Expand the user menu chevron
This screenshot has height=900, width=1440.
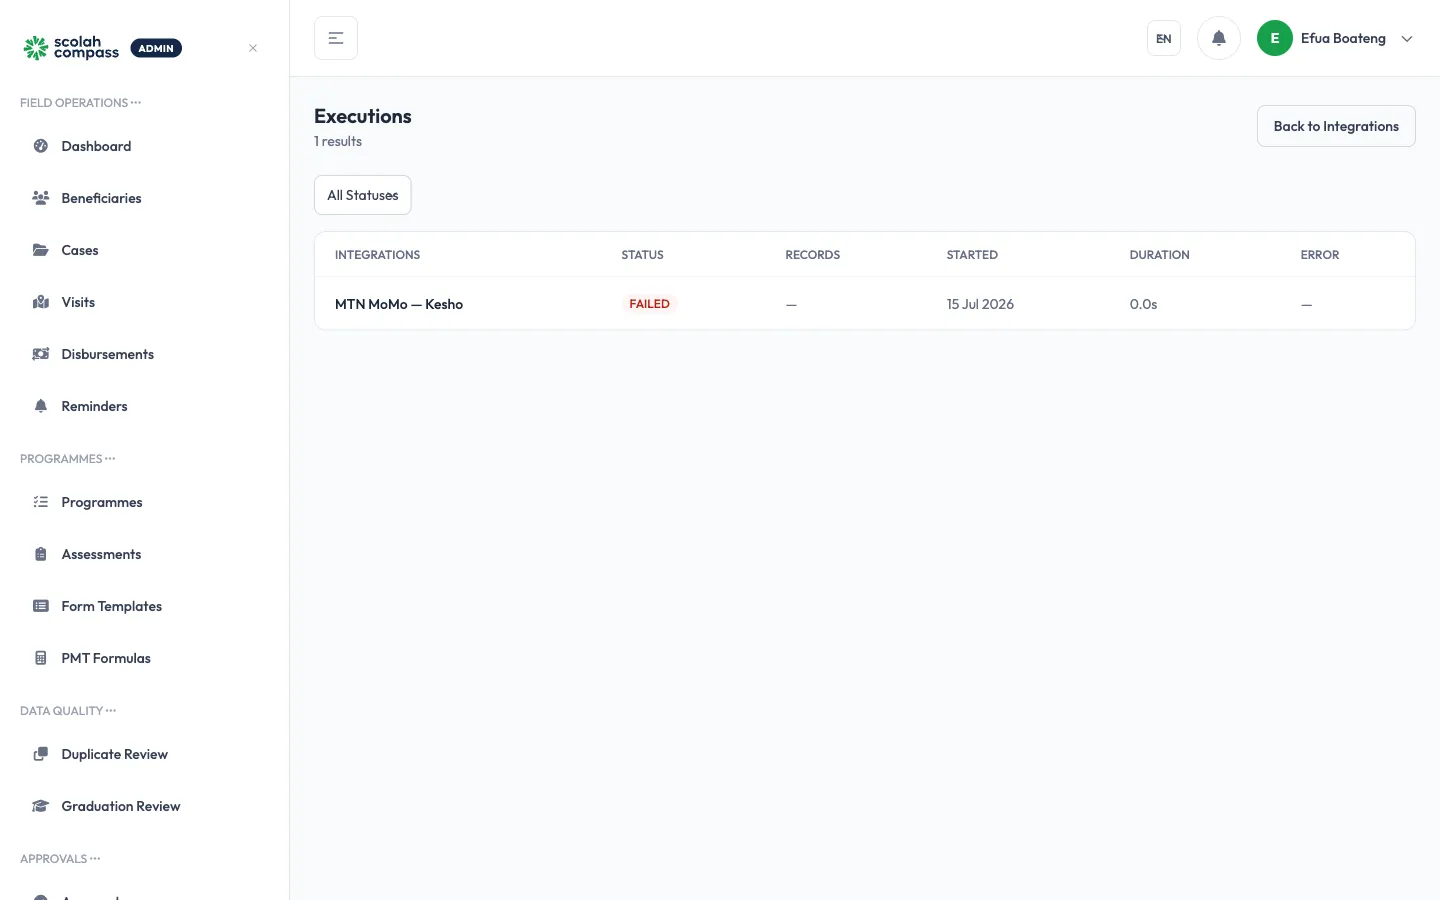(1407, 39)
